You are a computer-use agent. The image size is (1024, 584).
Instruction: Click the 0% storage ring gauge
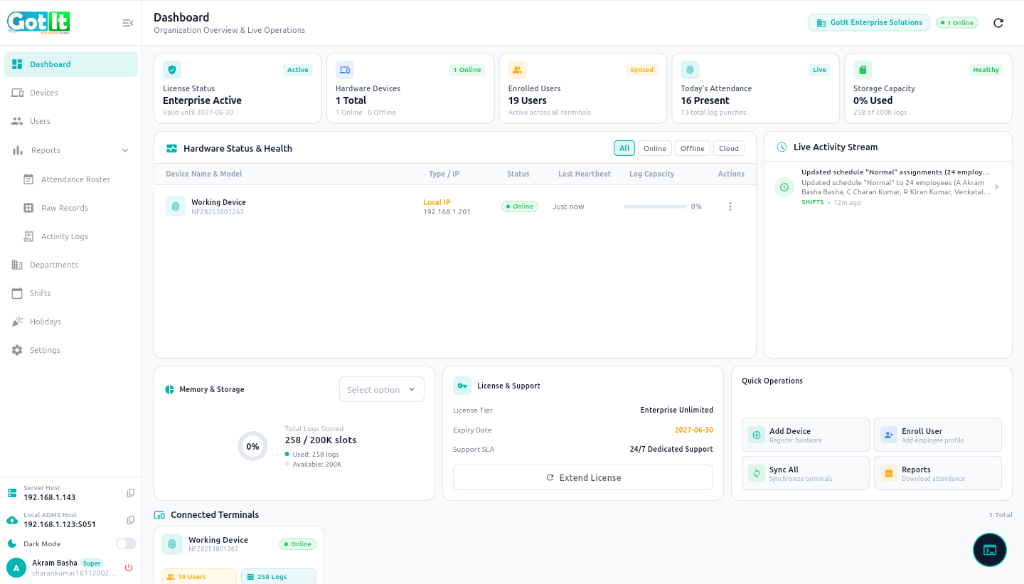[253, 446]
